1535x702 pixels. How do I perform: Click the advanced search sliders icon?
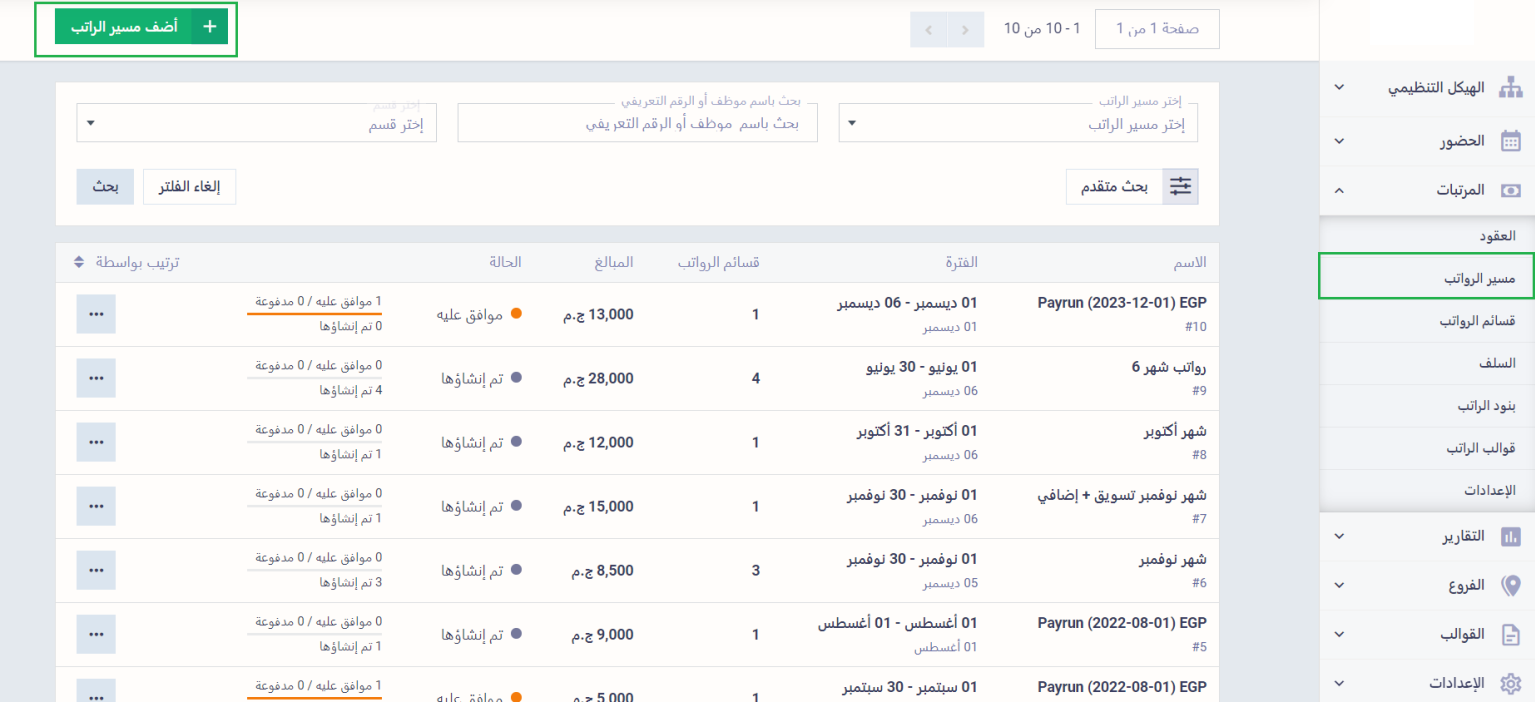pos(1181,186)
